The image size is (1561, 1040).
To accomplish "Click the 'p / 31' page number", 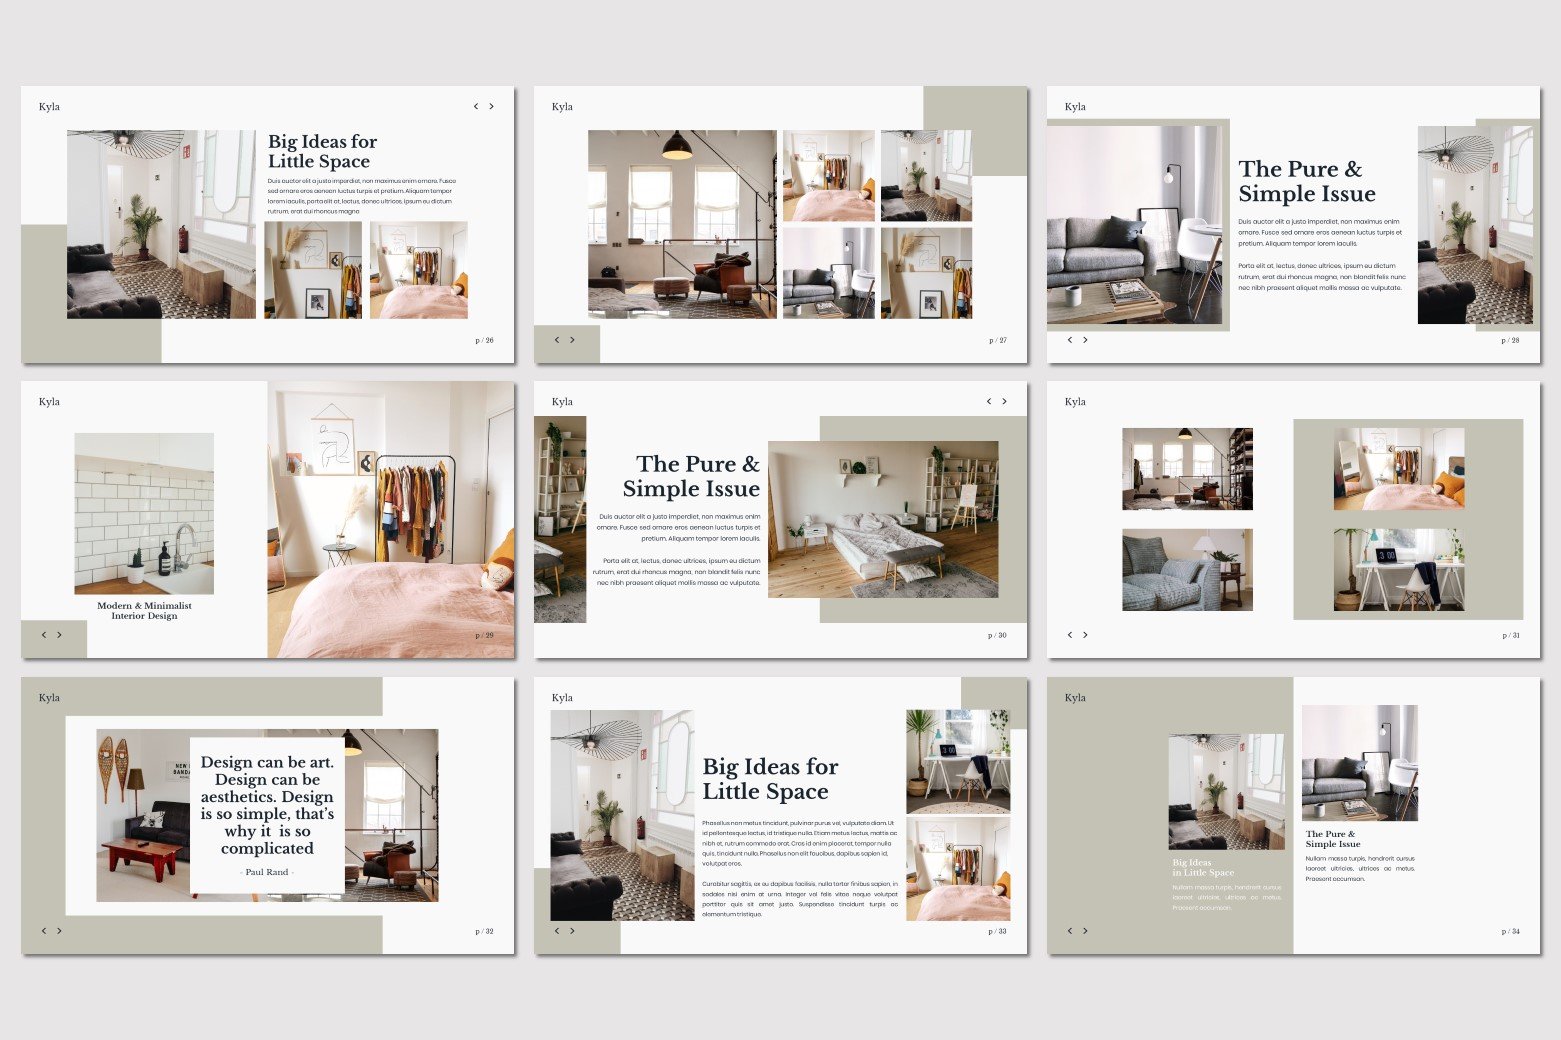I will (x=1510, y=635).
